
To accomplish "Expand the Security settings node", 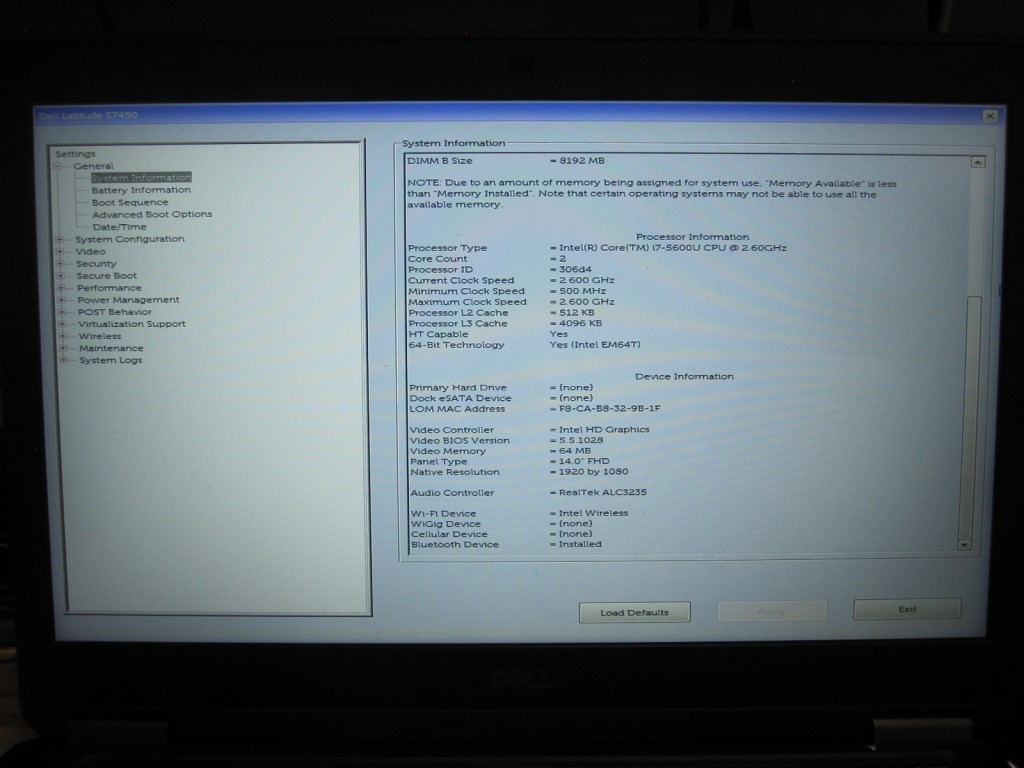I will click(x=60, y=264).
